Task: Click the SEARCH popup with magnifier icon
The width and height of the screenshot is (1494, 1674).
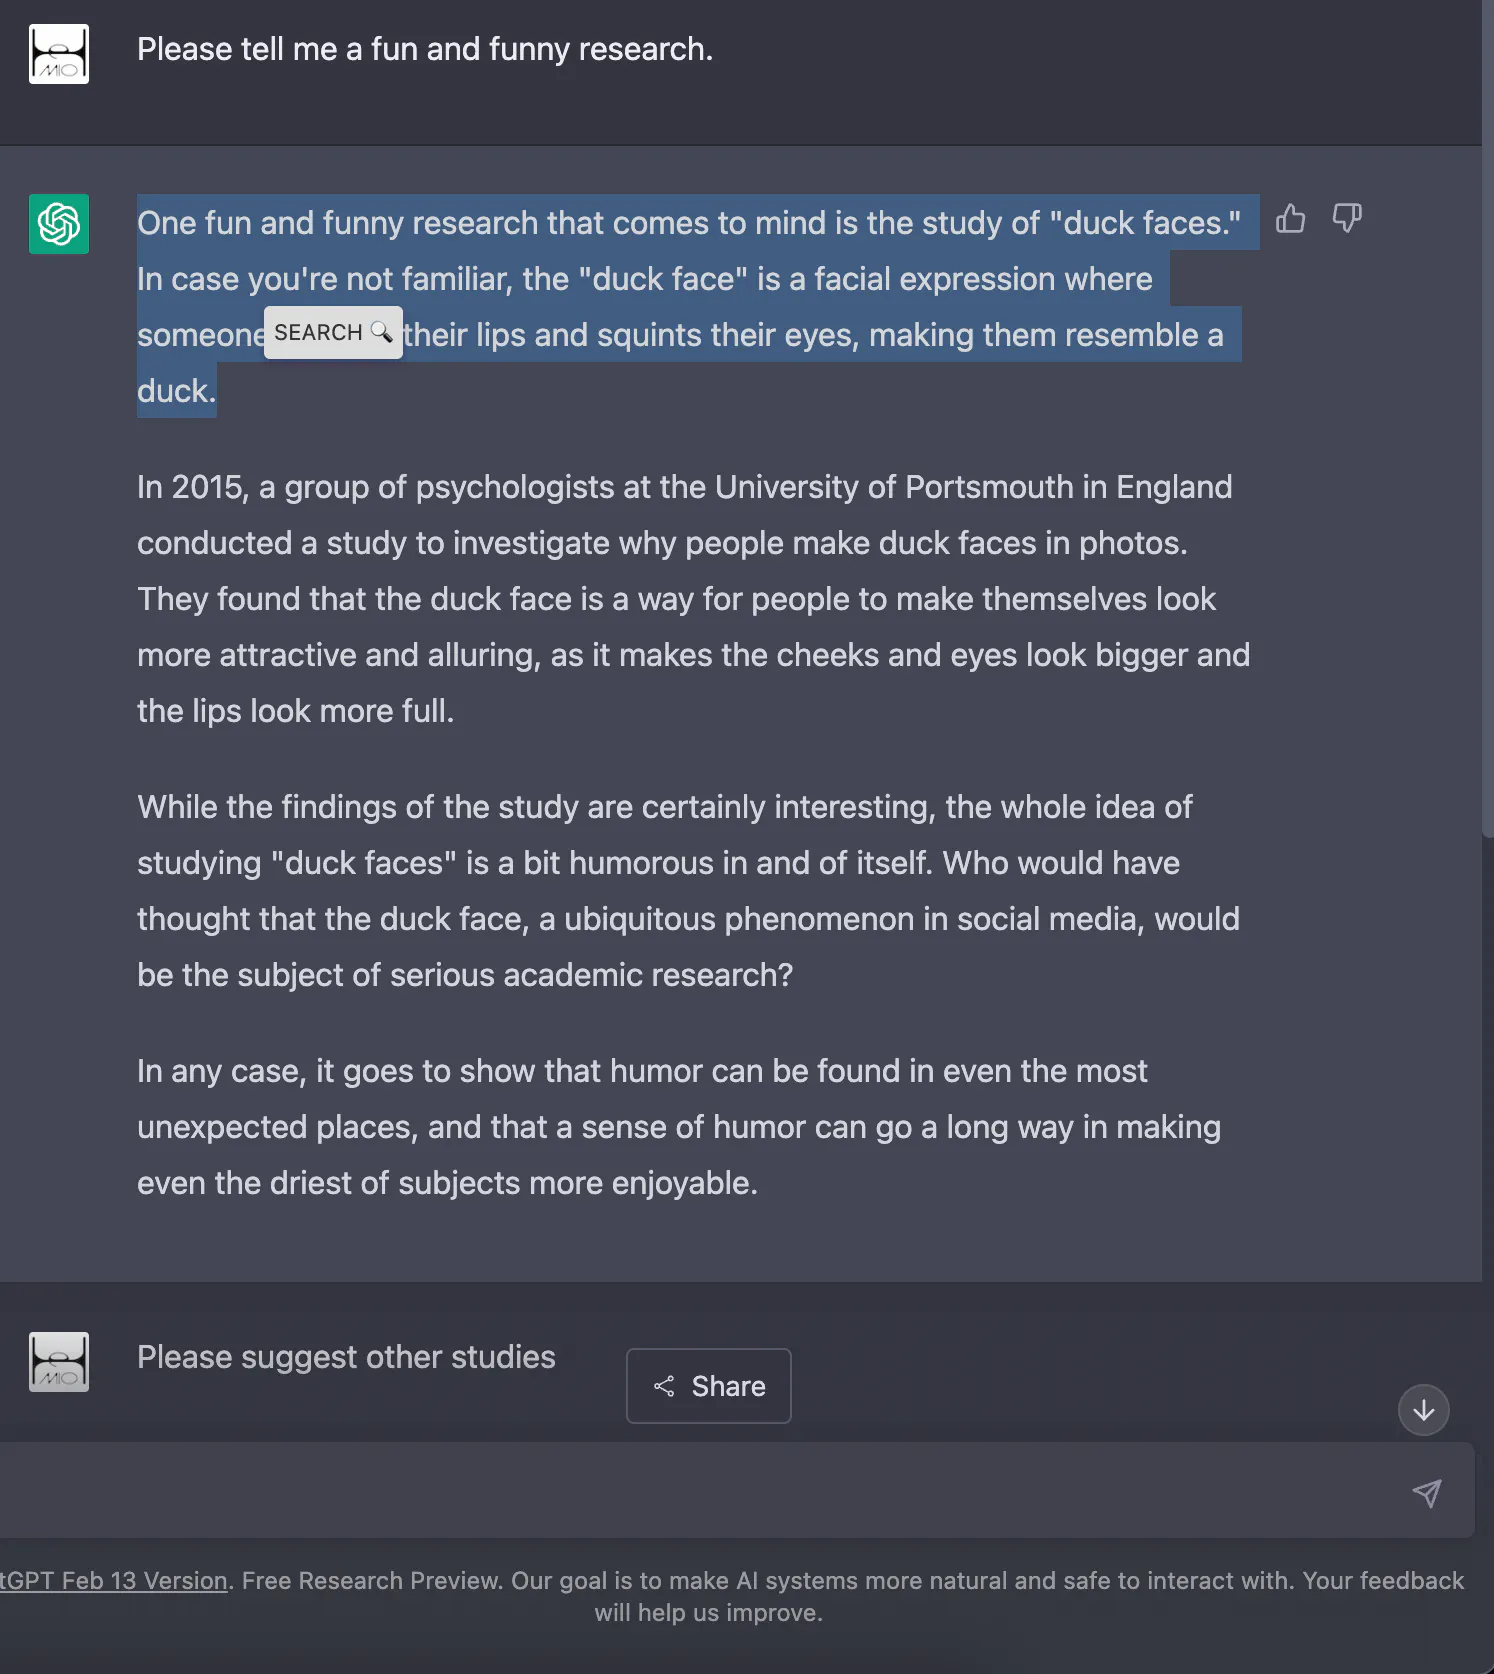Action: pyautogui.click(x=332, y=333)
